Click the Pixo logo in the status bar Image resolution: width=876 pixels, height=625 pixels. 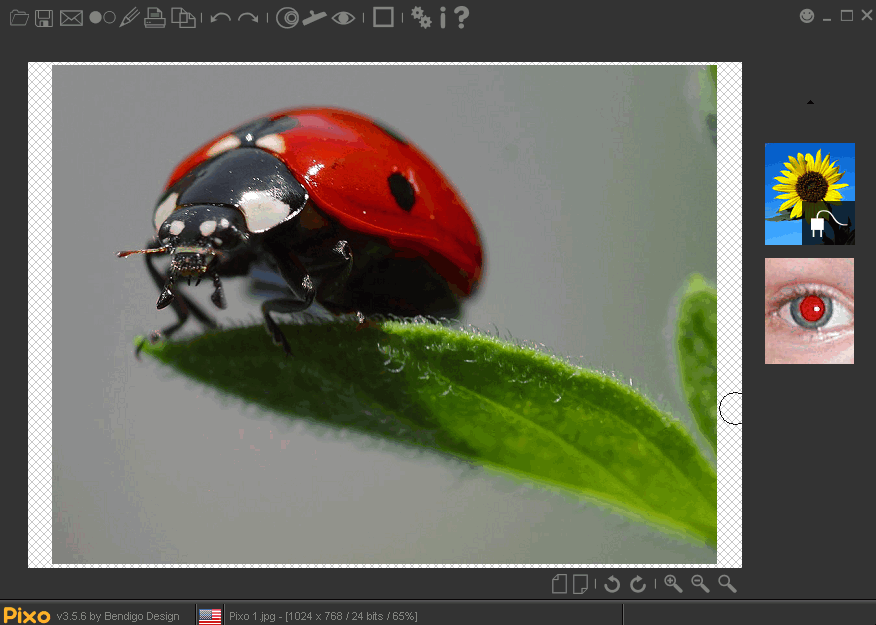pos(26,616)
